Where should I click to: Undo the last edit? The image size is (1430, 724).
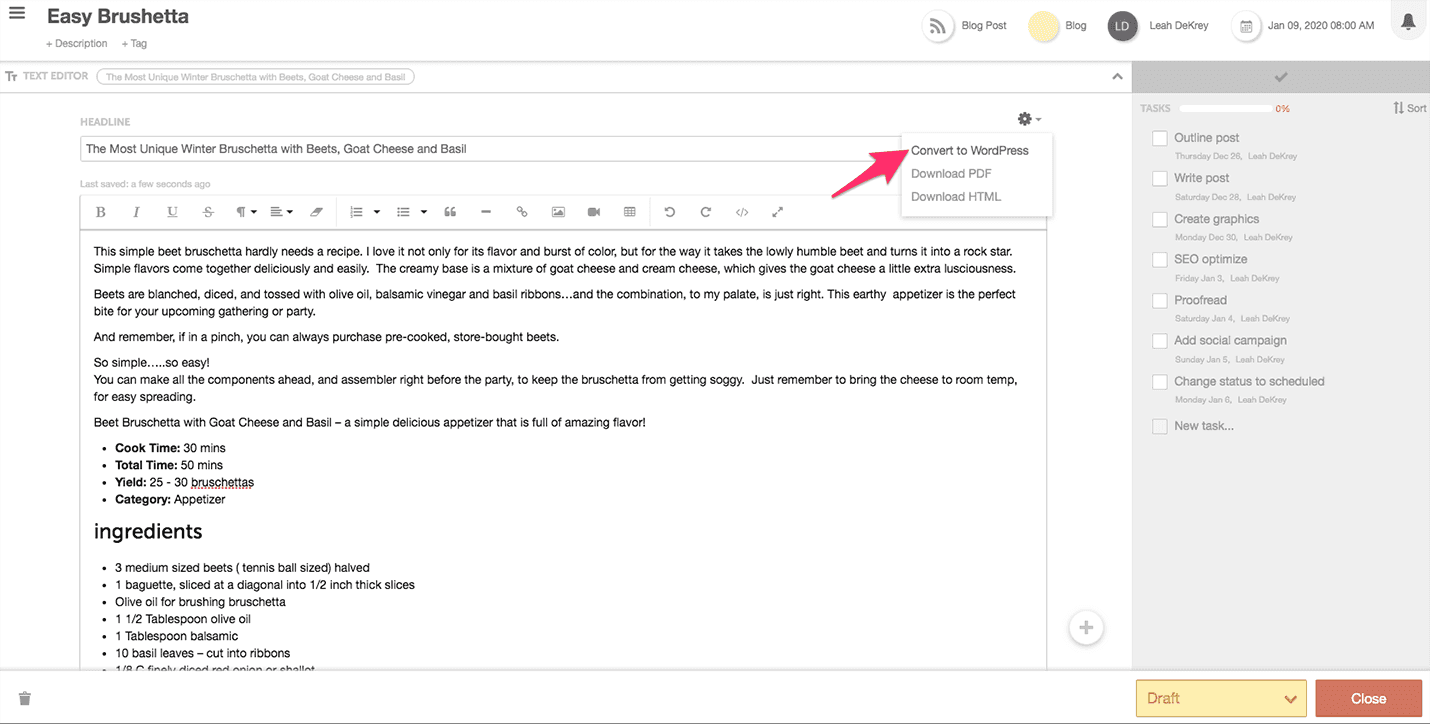pos(670,212)
